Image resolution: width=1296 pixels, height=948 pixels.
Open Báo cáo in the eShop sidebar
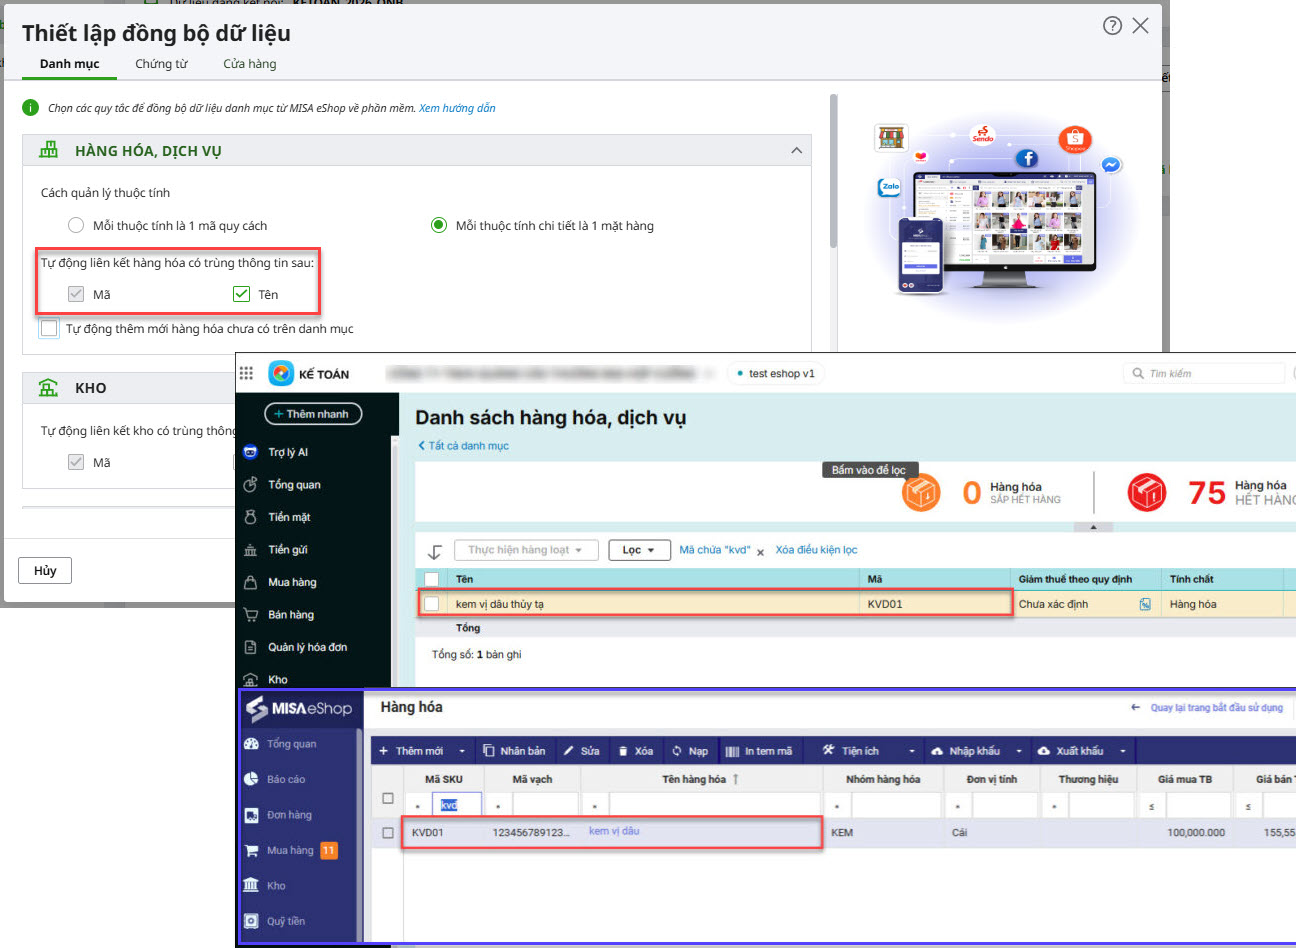point(285,779)
